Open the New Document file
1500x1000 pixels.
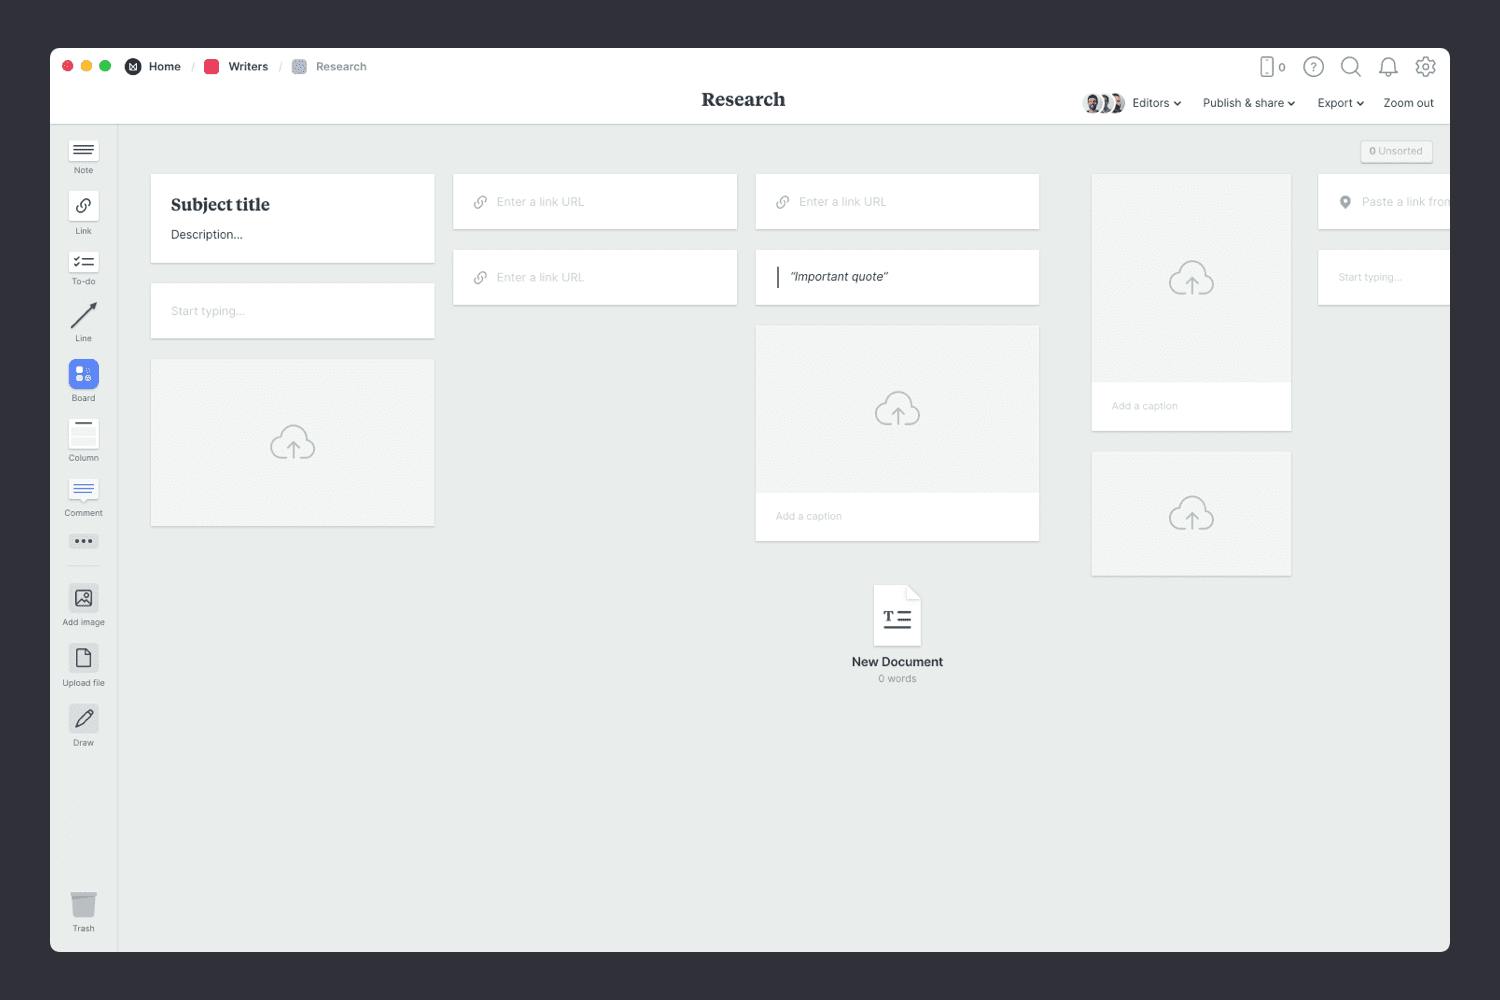coord(897,617)
